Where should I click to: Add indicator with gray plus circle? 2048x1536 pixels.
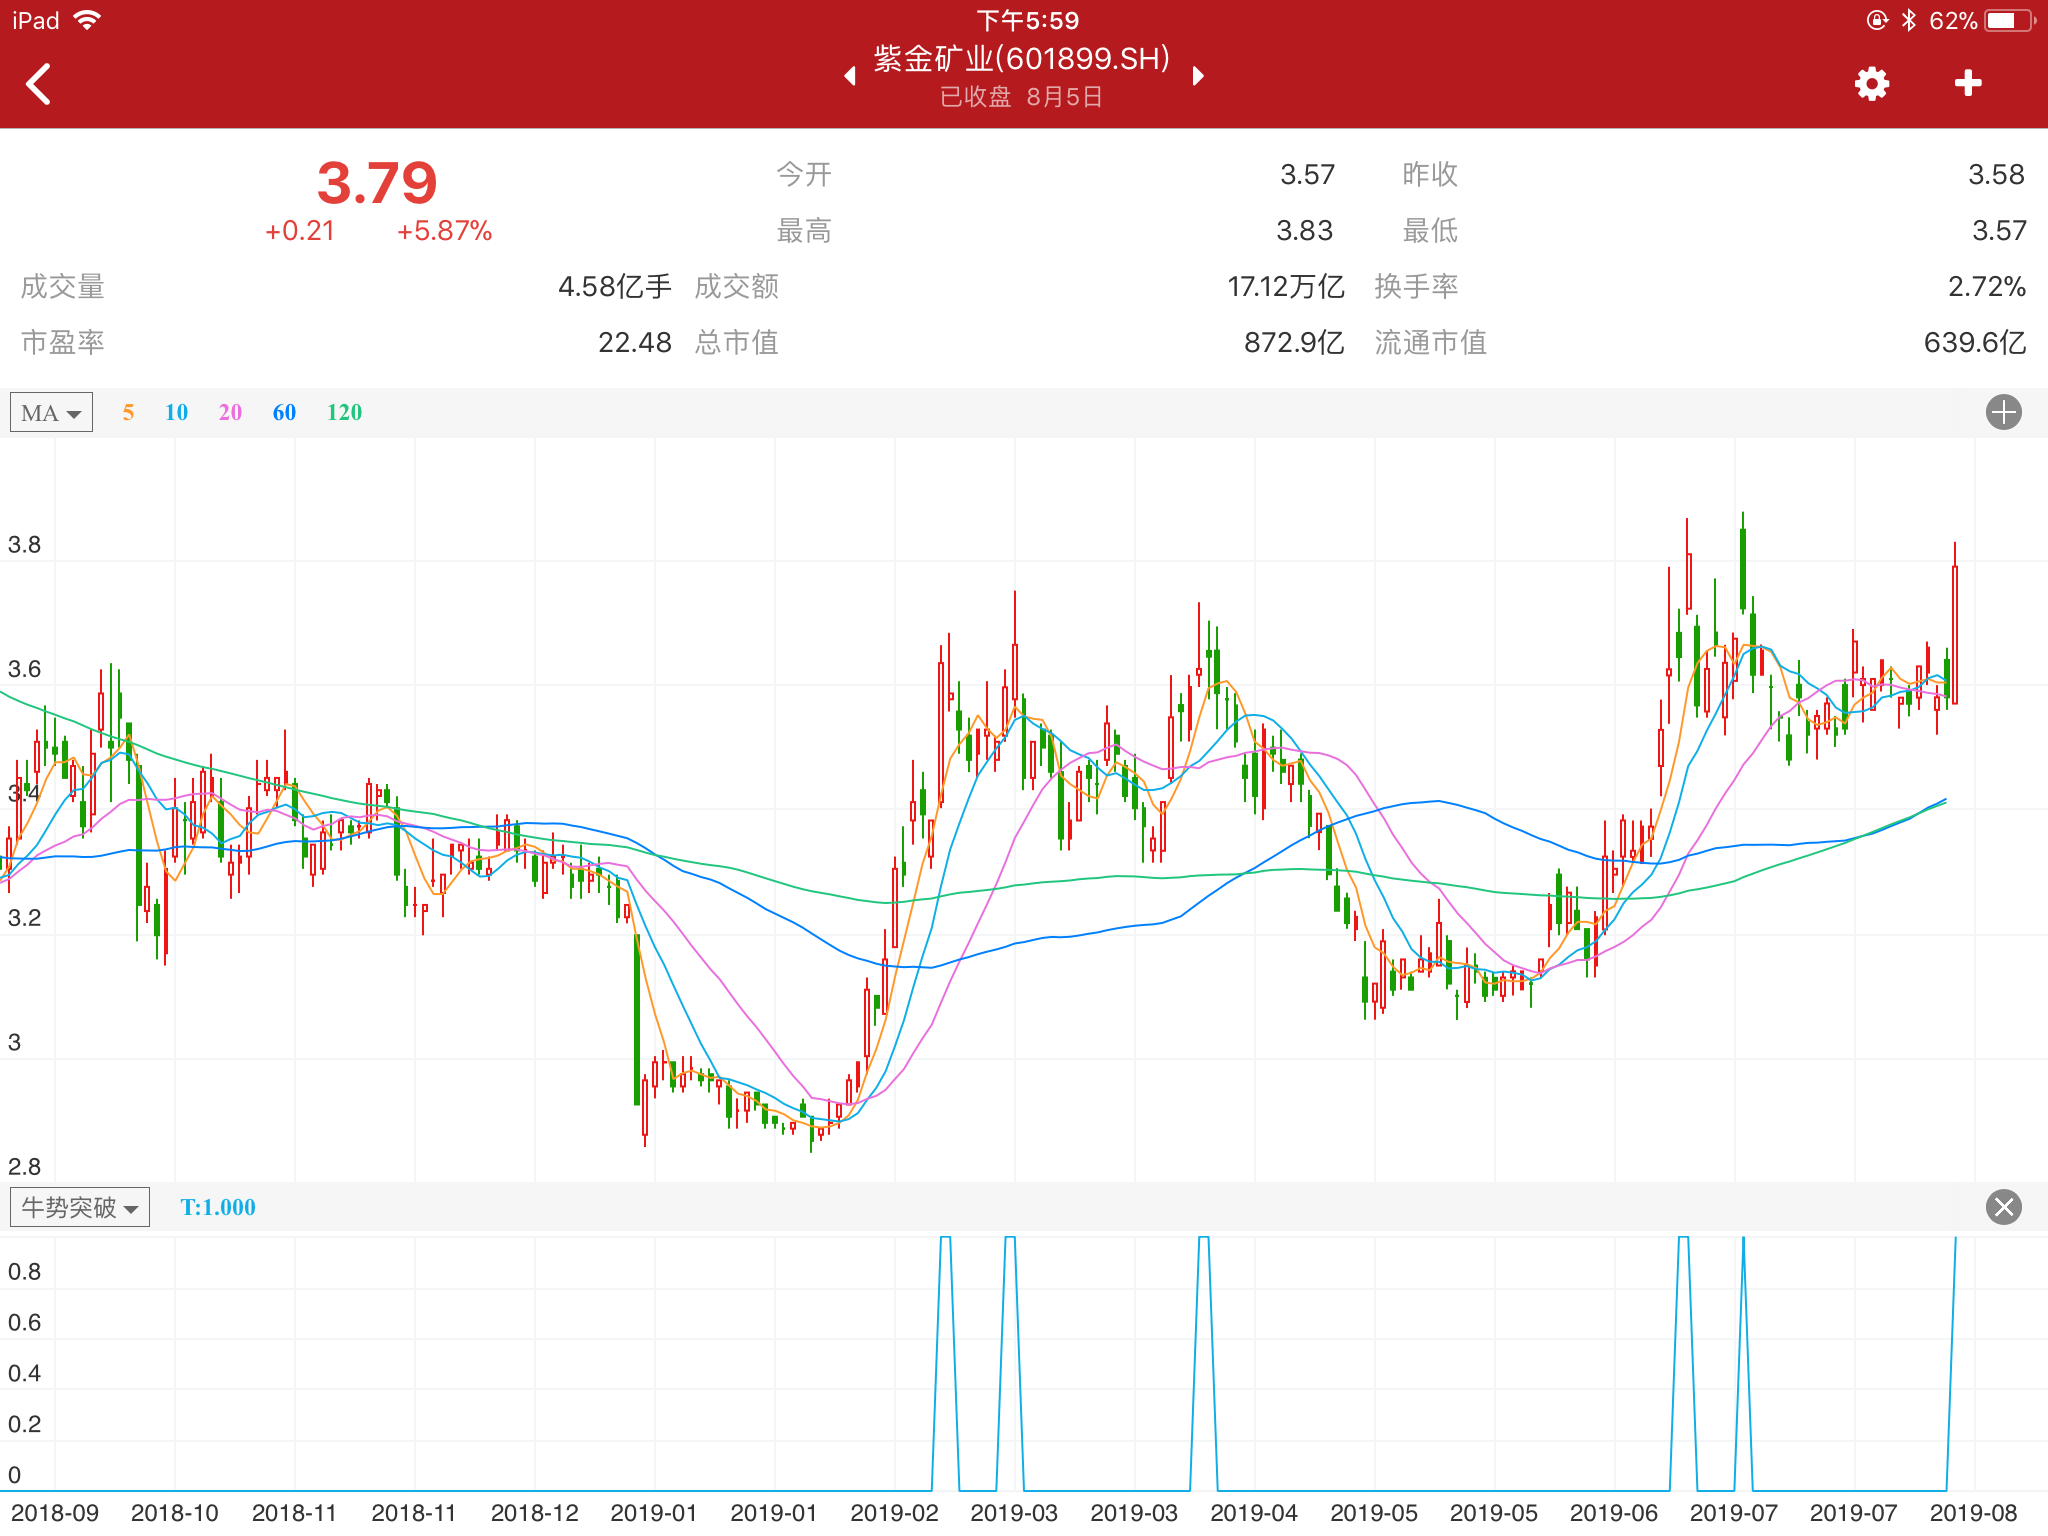point(2003,412)
